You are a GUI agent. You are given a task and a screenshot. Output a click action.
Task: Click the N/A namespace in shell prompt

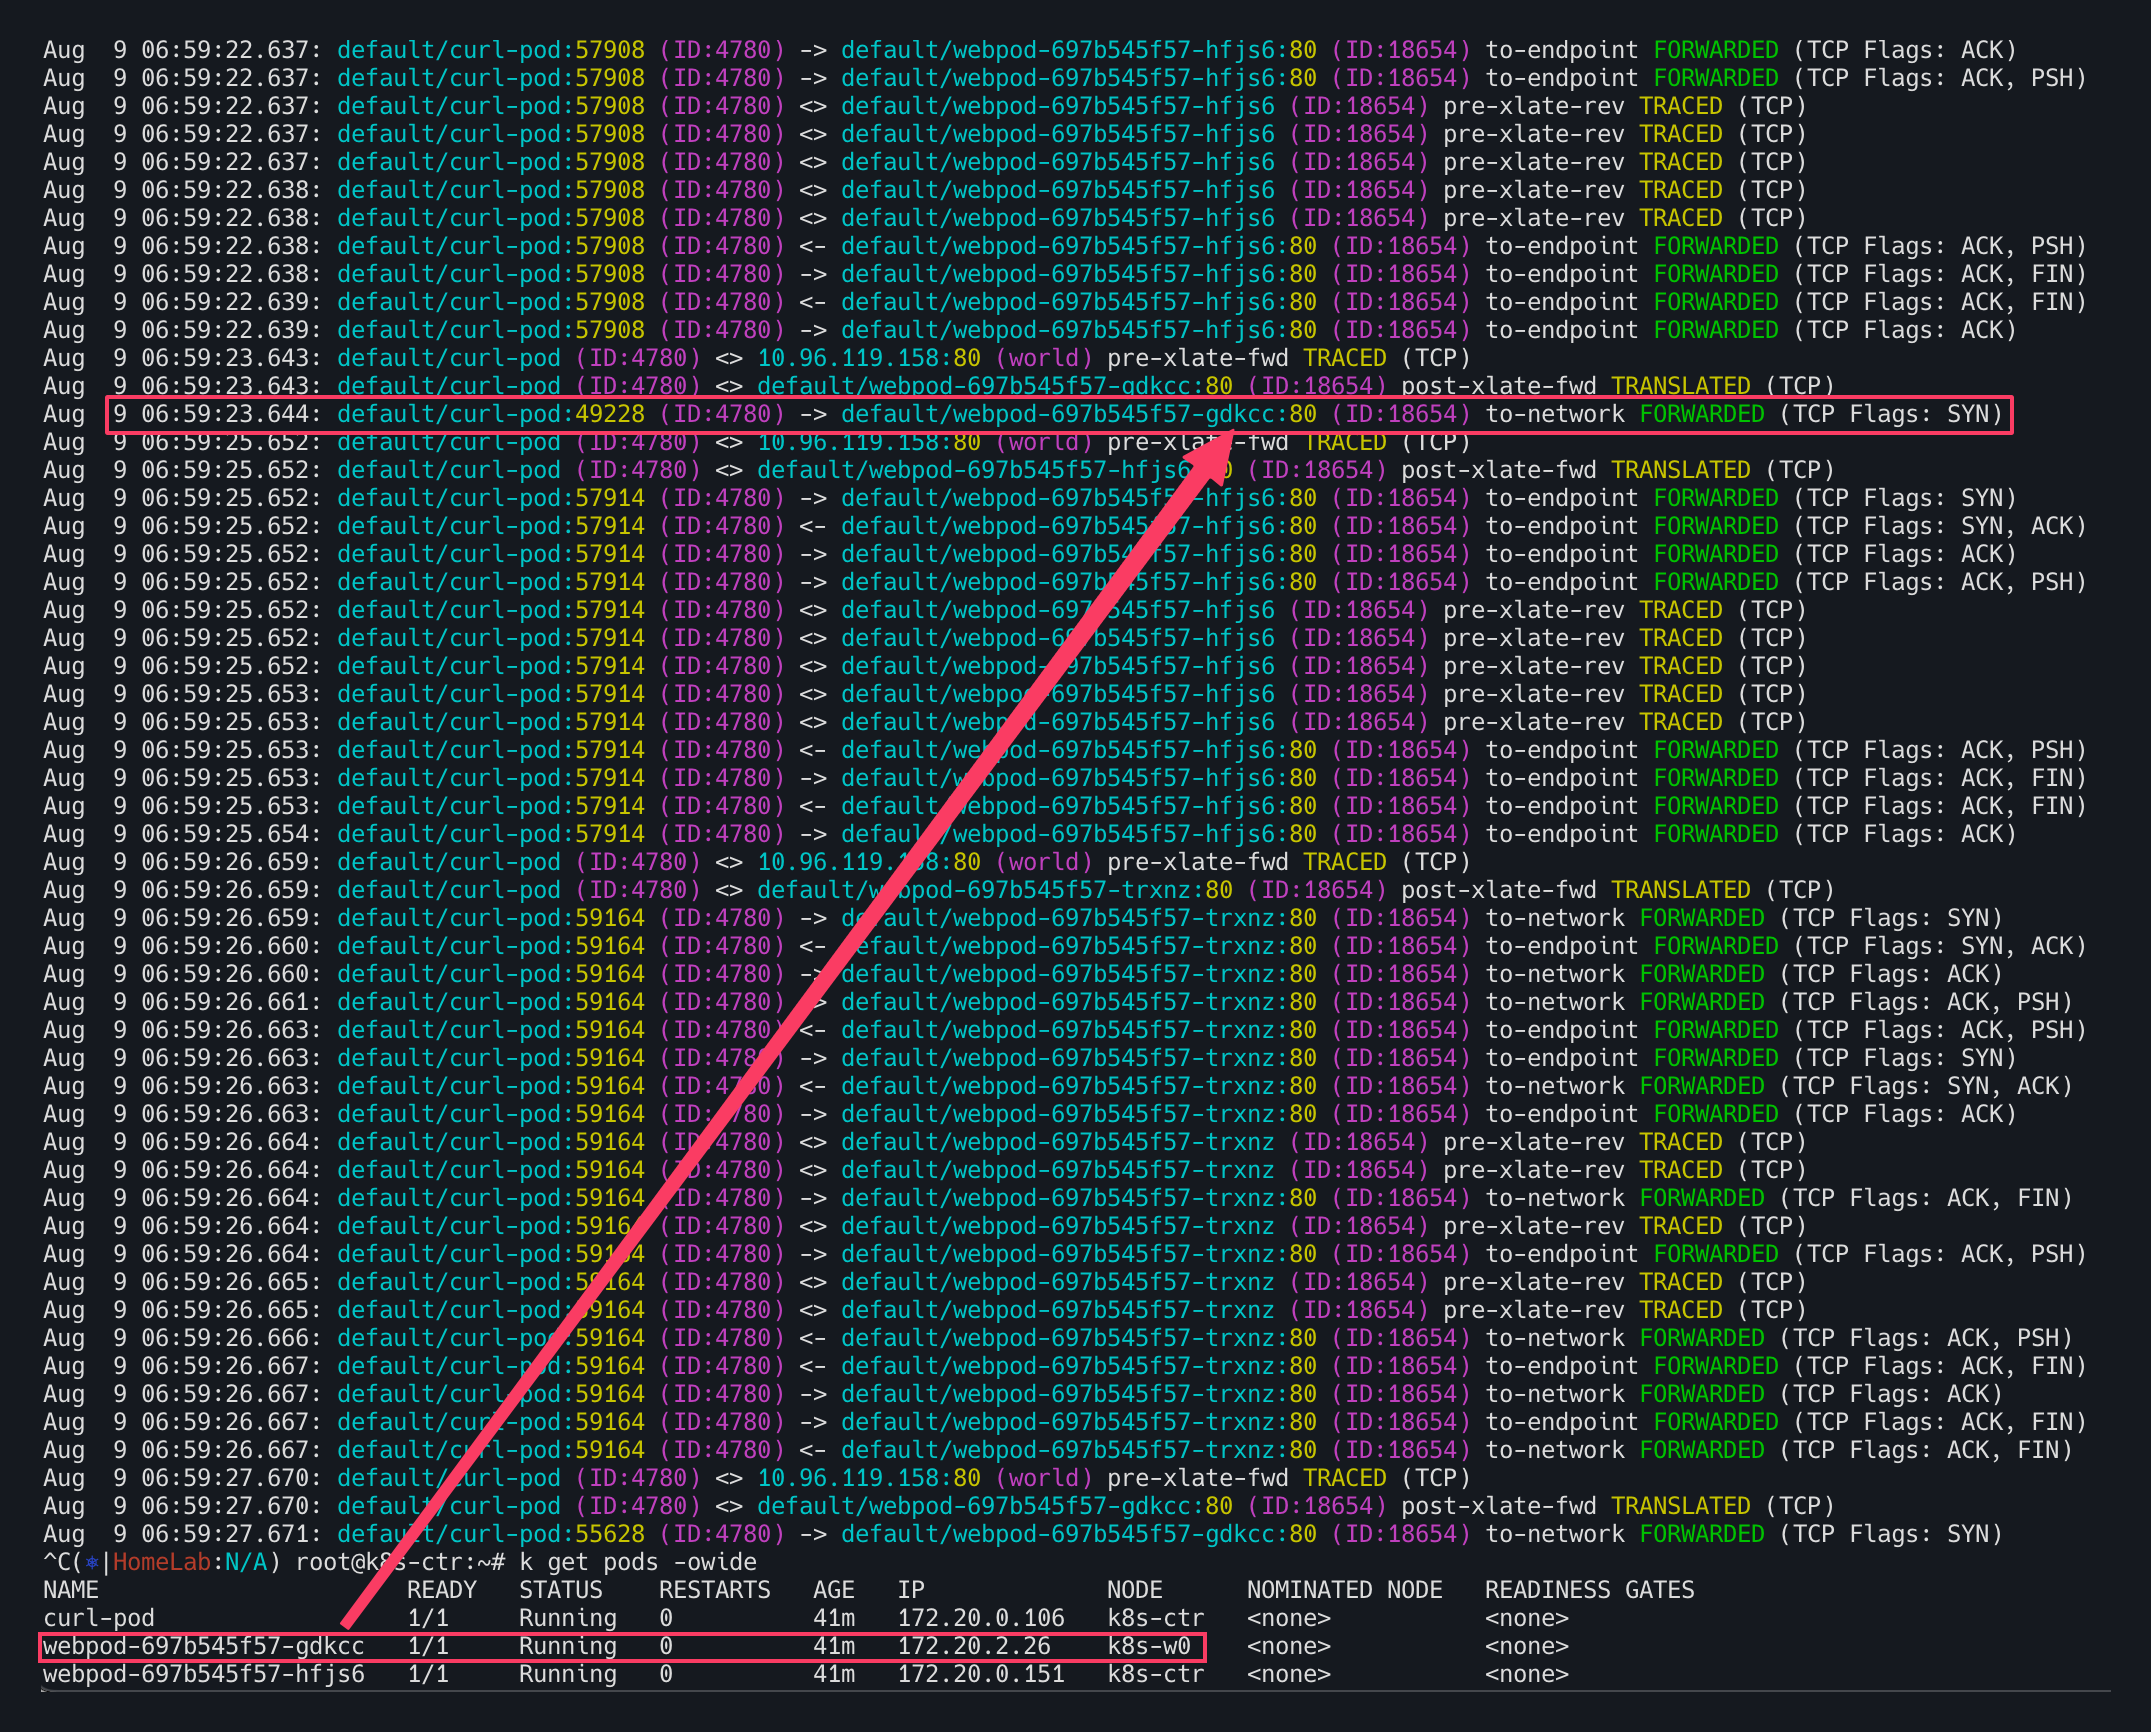(246, 1562)
